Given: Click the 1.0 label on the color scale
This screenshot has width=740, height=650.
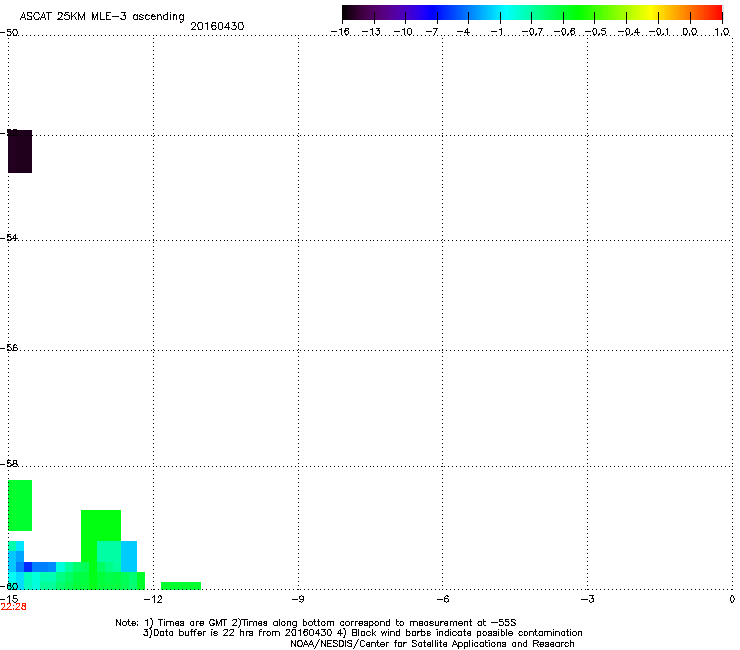Looking at the screenshot, I should [722, 32].
